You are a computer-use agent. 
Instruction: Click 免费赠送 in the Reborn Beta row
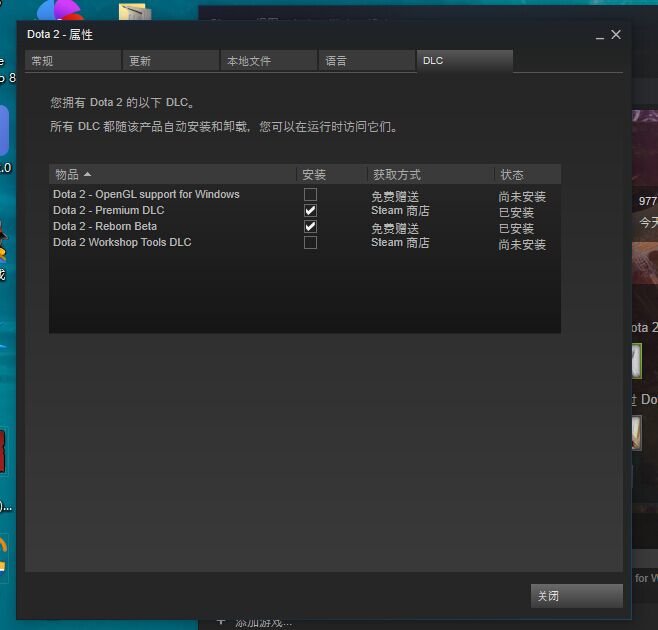point(395,228)
